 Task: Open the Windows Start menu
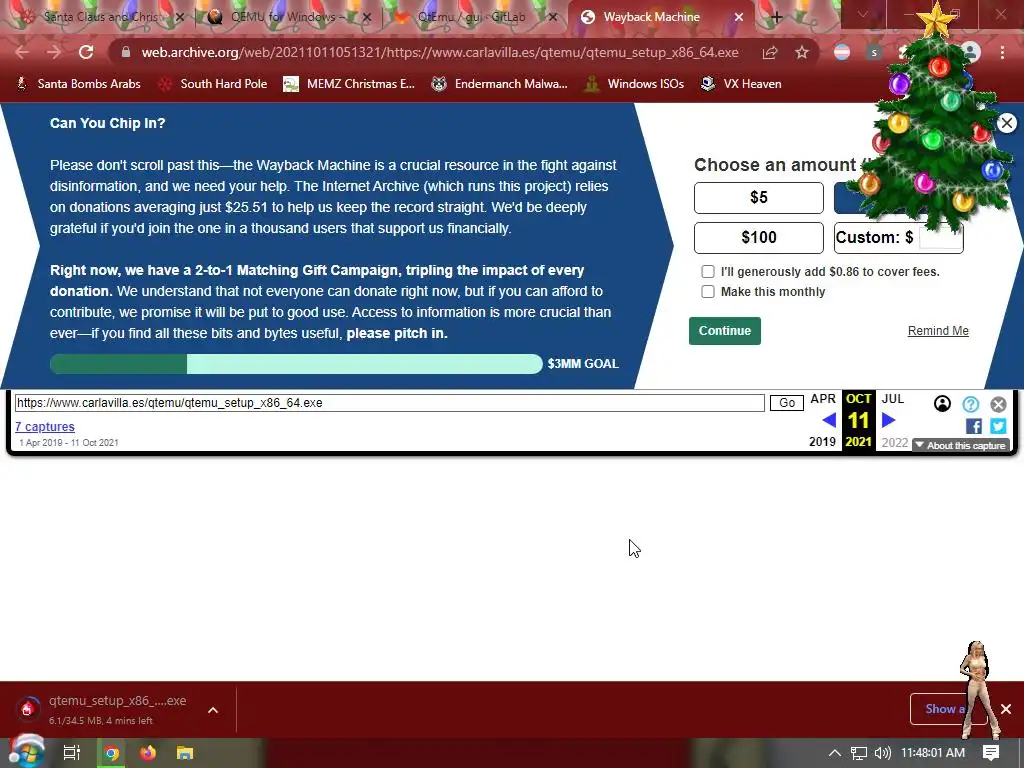pyautogui.click(x=25, y=752)
